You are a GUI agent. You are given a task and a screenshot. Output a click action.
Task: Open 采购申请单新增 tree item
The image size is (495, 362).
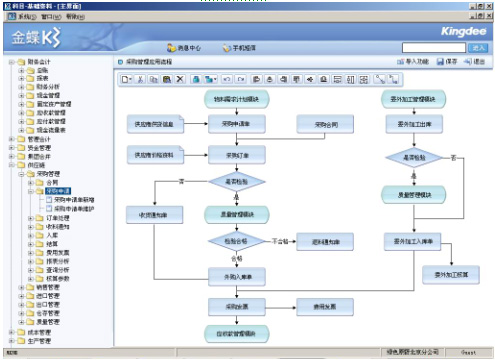[x=74, y=200]
